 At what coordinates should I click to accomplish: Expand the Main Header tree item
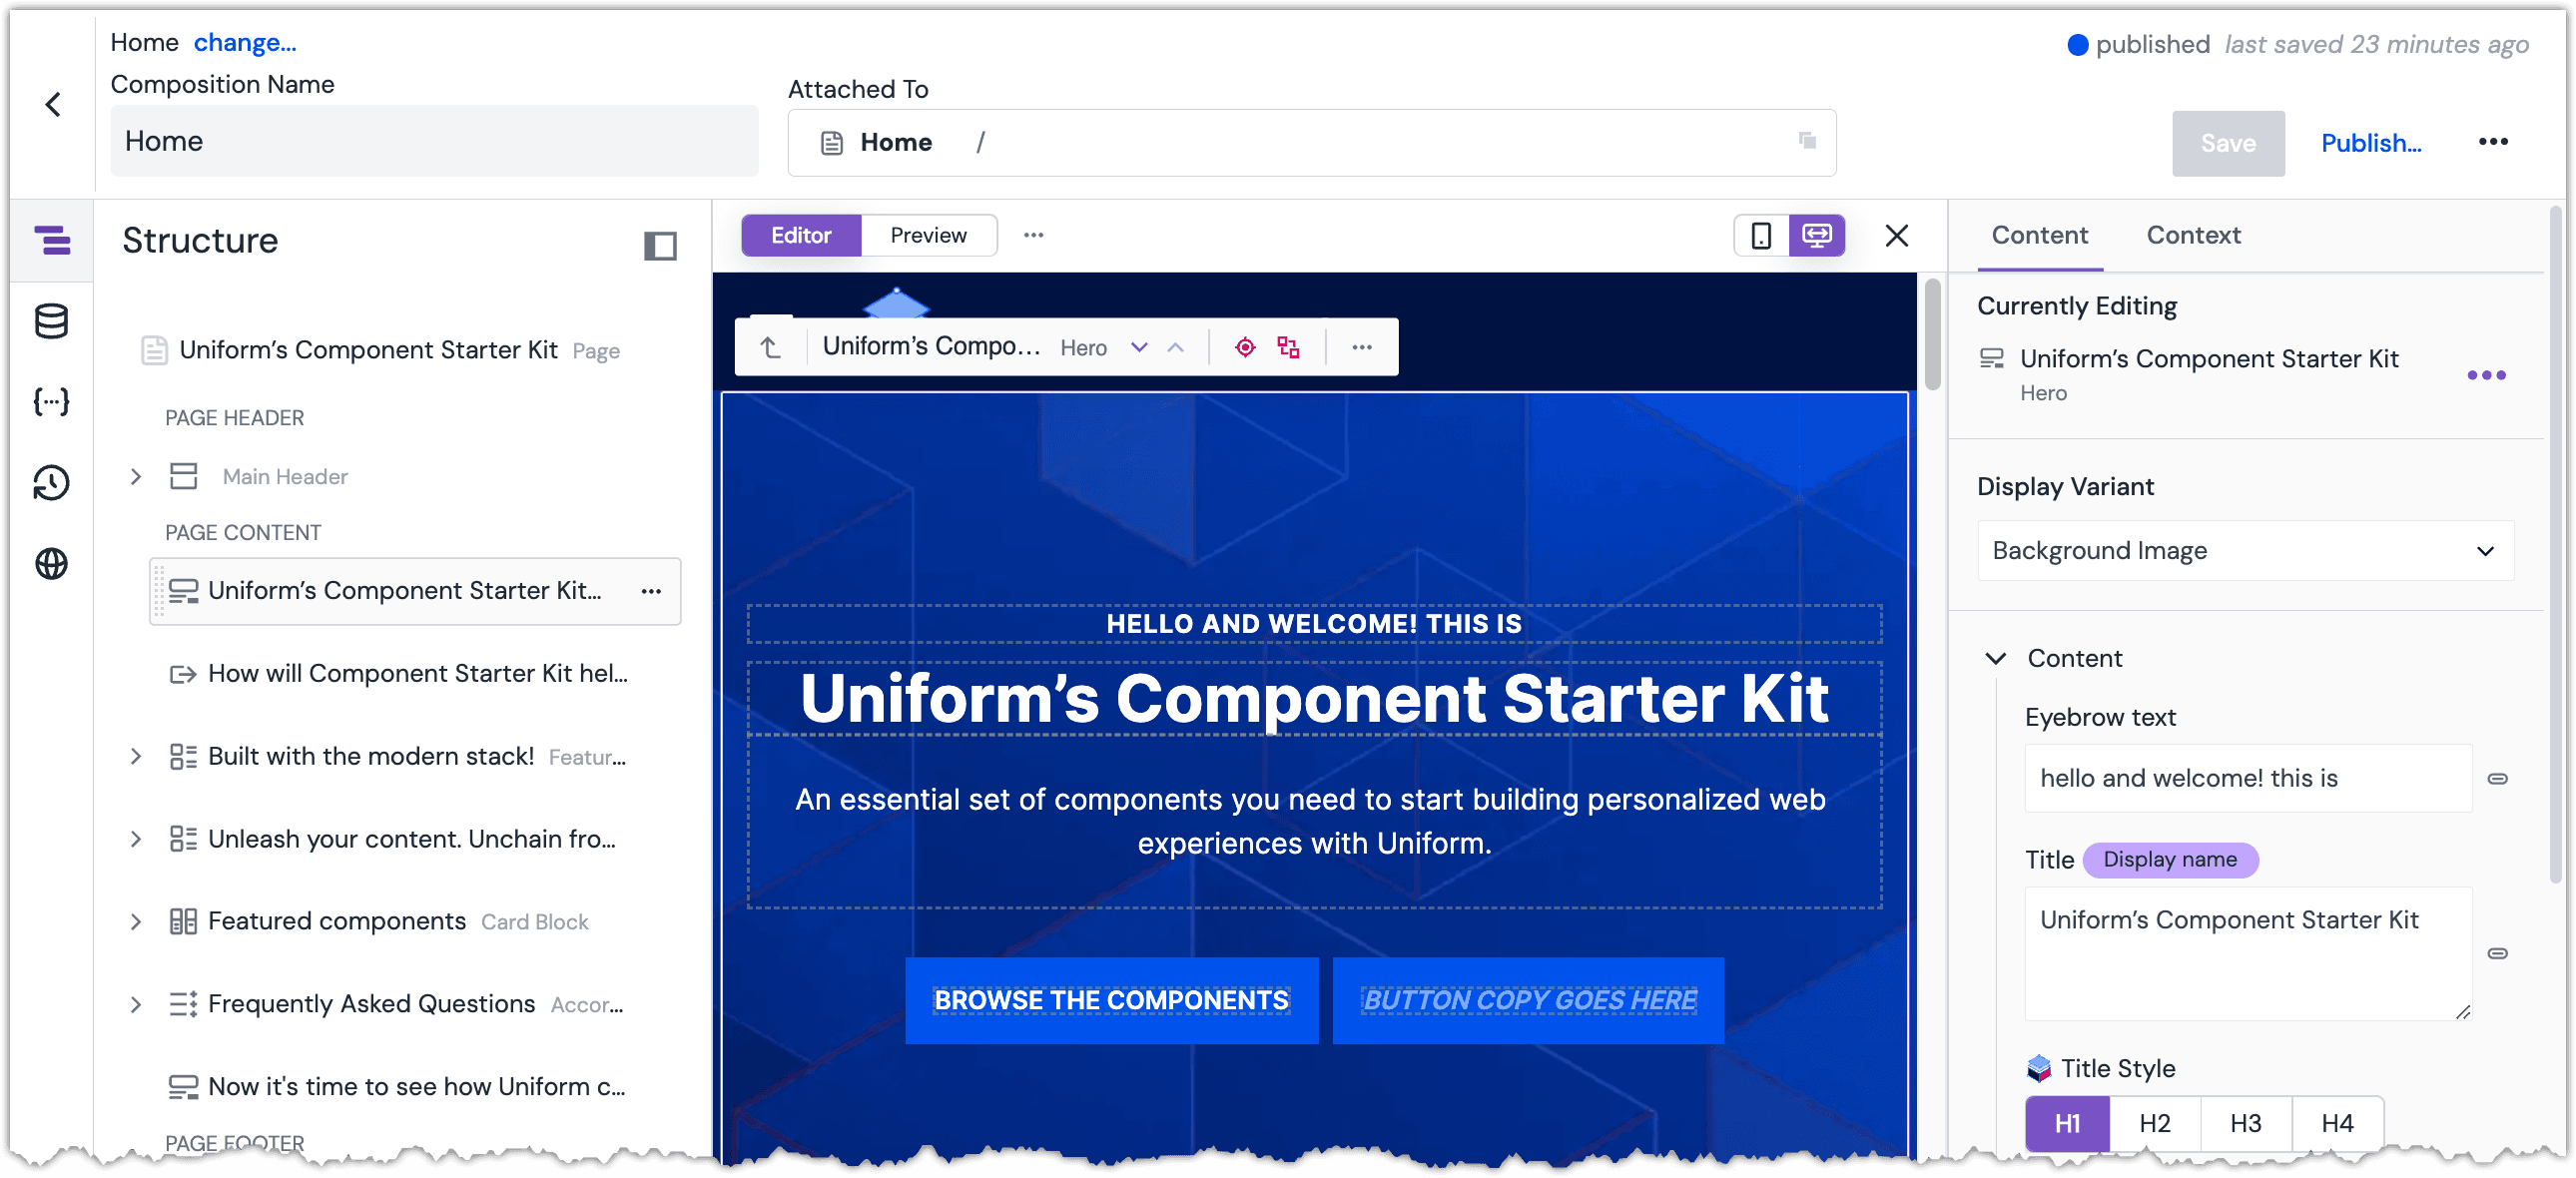(137, 476)
